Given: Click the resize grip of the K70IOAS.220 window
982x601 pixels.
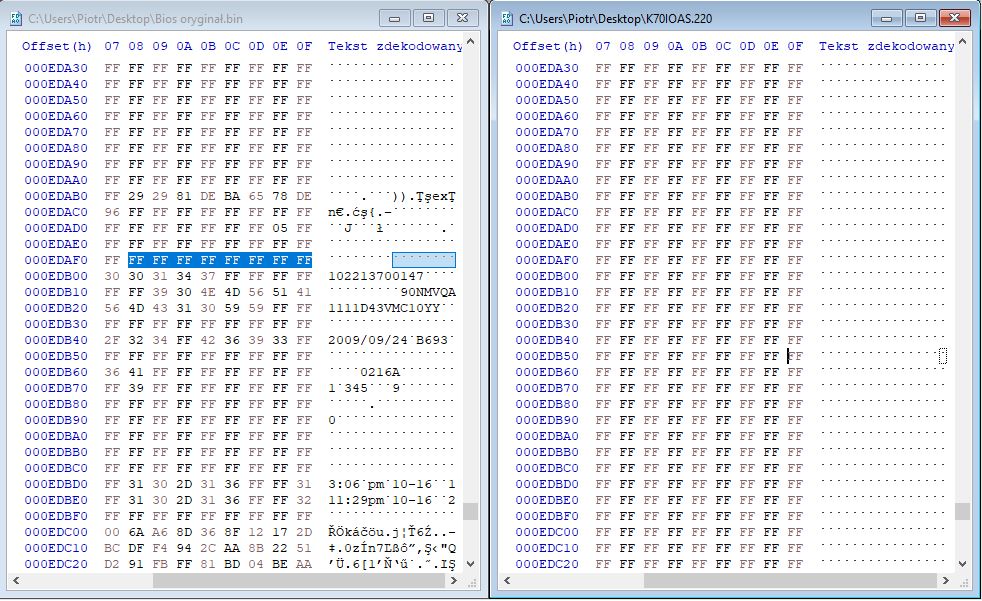Looking at the screenshot, I should (963, 582).
